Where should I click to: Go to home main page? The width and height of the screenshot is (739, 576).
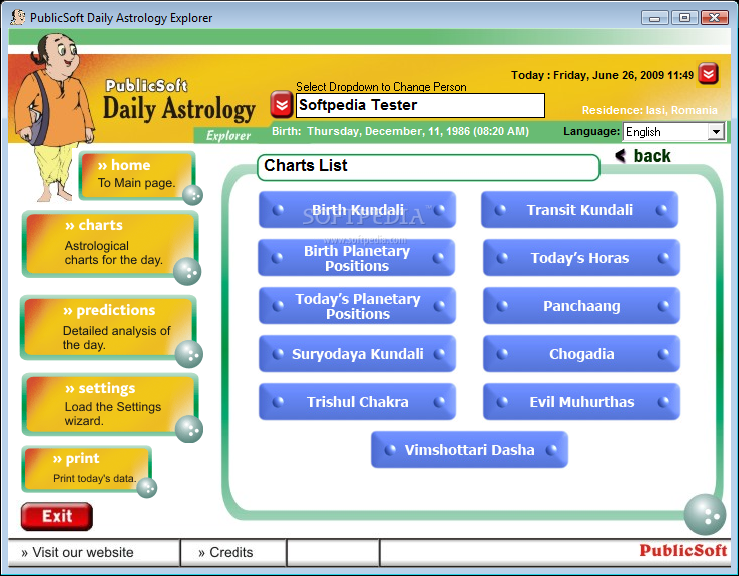click(138, 175)
